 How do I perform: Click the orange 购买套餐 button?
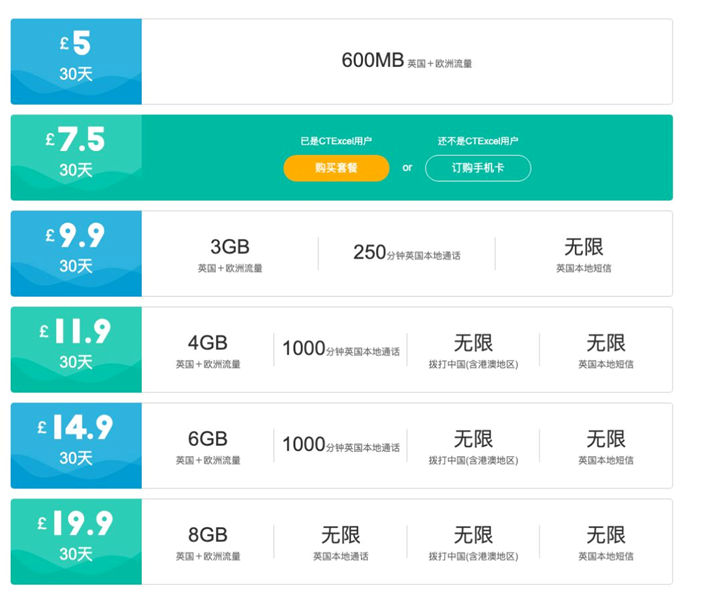click(336, 168)
